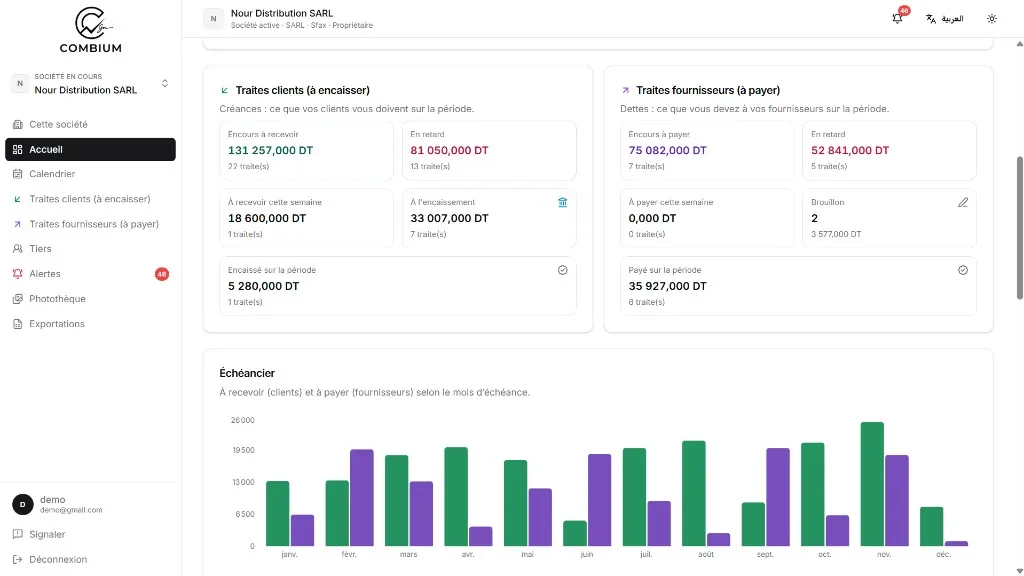Click the bank icon on À l'encaissement card
1024x576 pixels.
click(562, 202)
